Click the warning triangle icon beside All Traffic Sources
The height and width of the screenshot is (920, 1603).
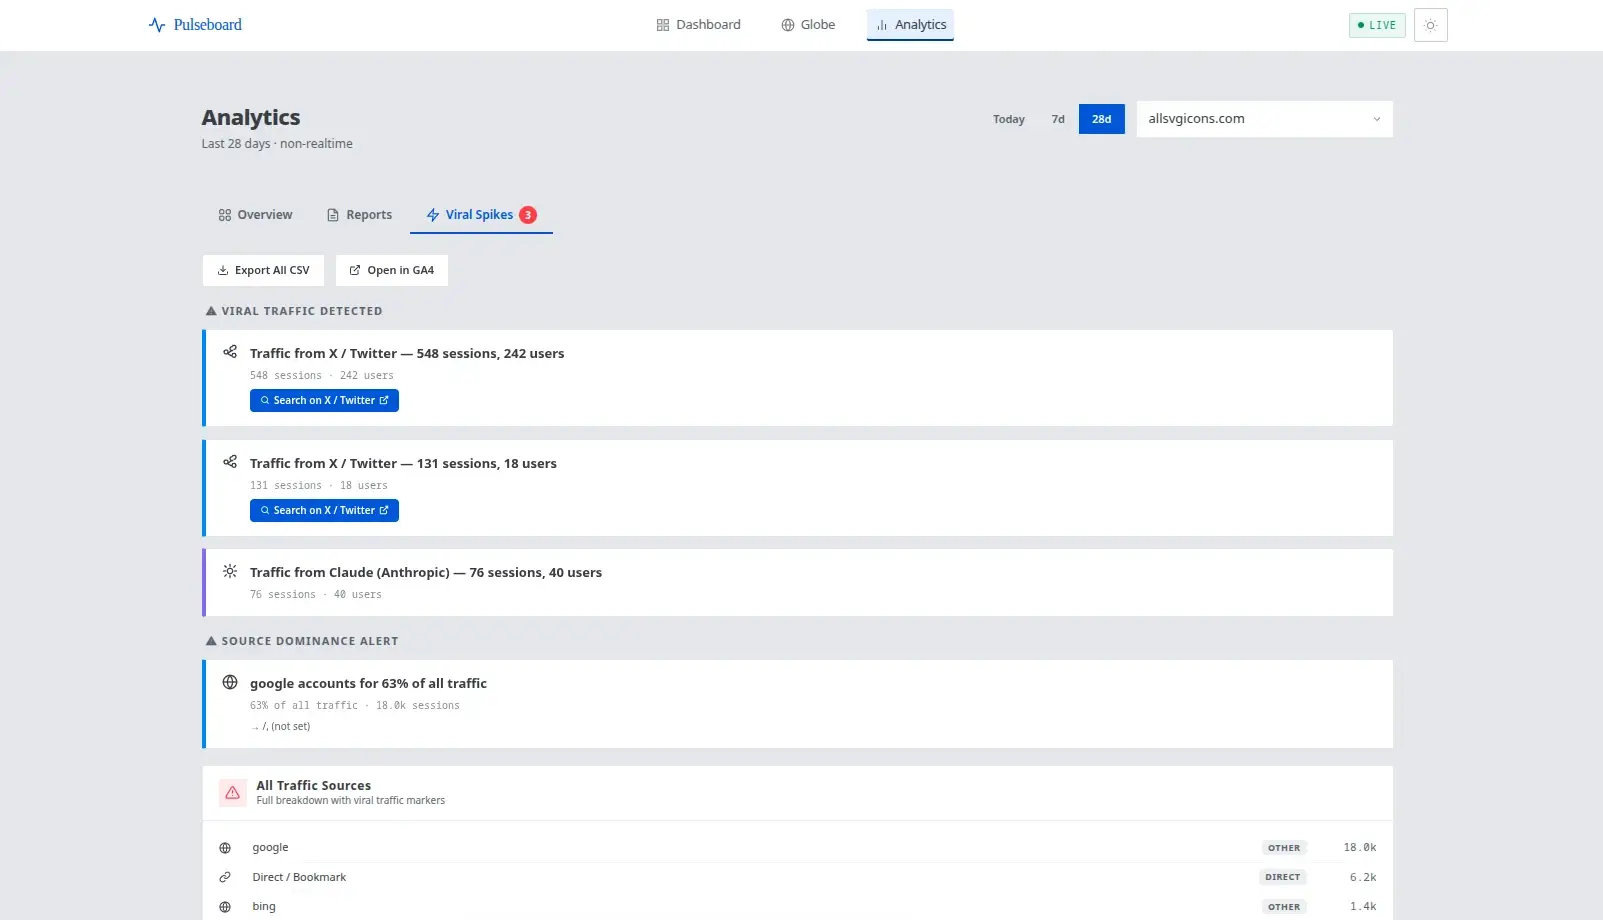(232, 793)
